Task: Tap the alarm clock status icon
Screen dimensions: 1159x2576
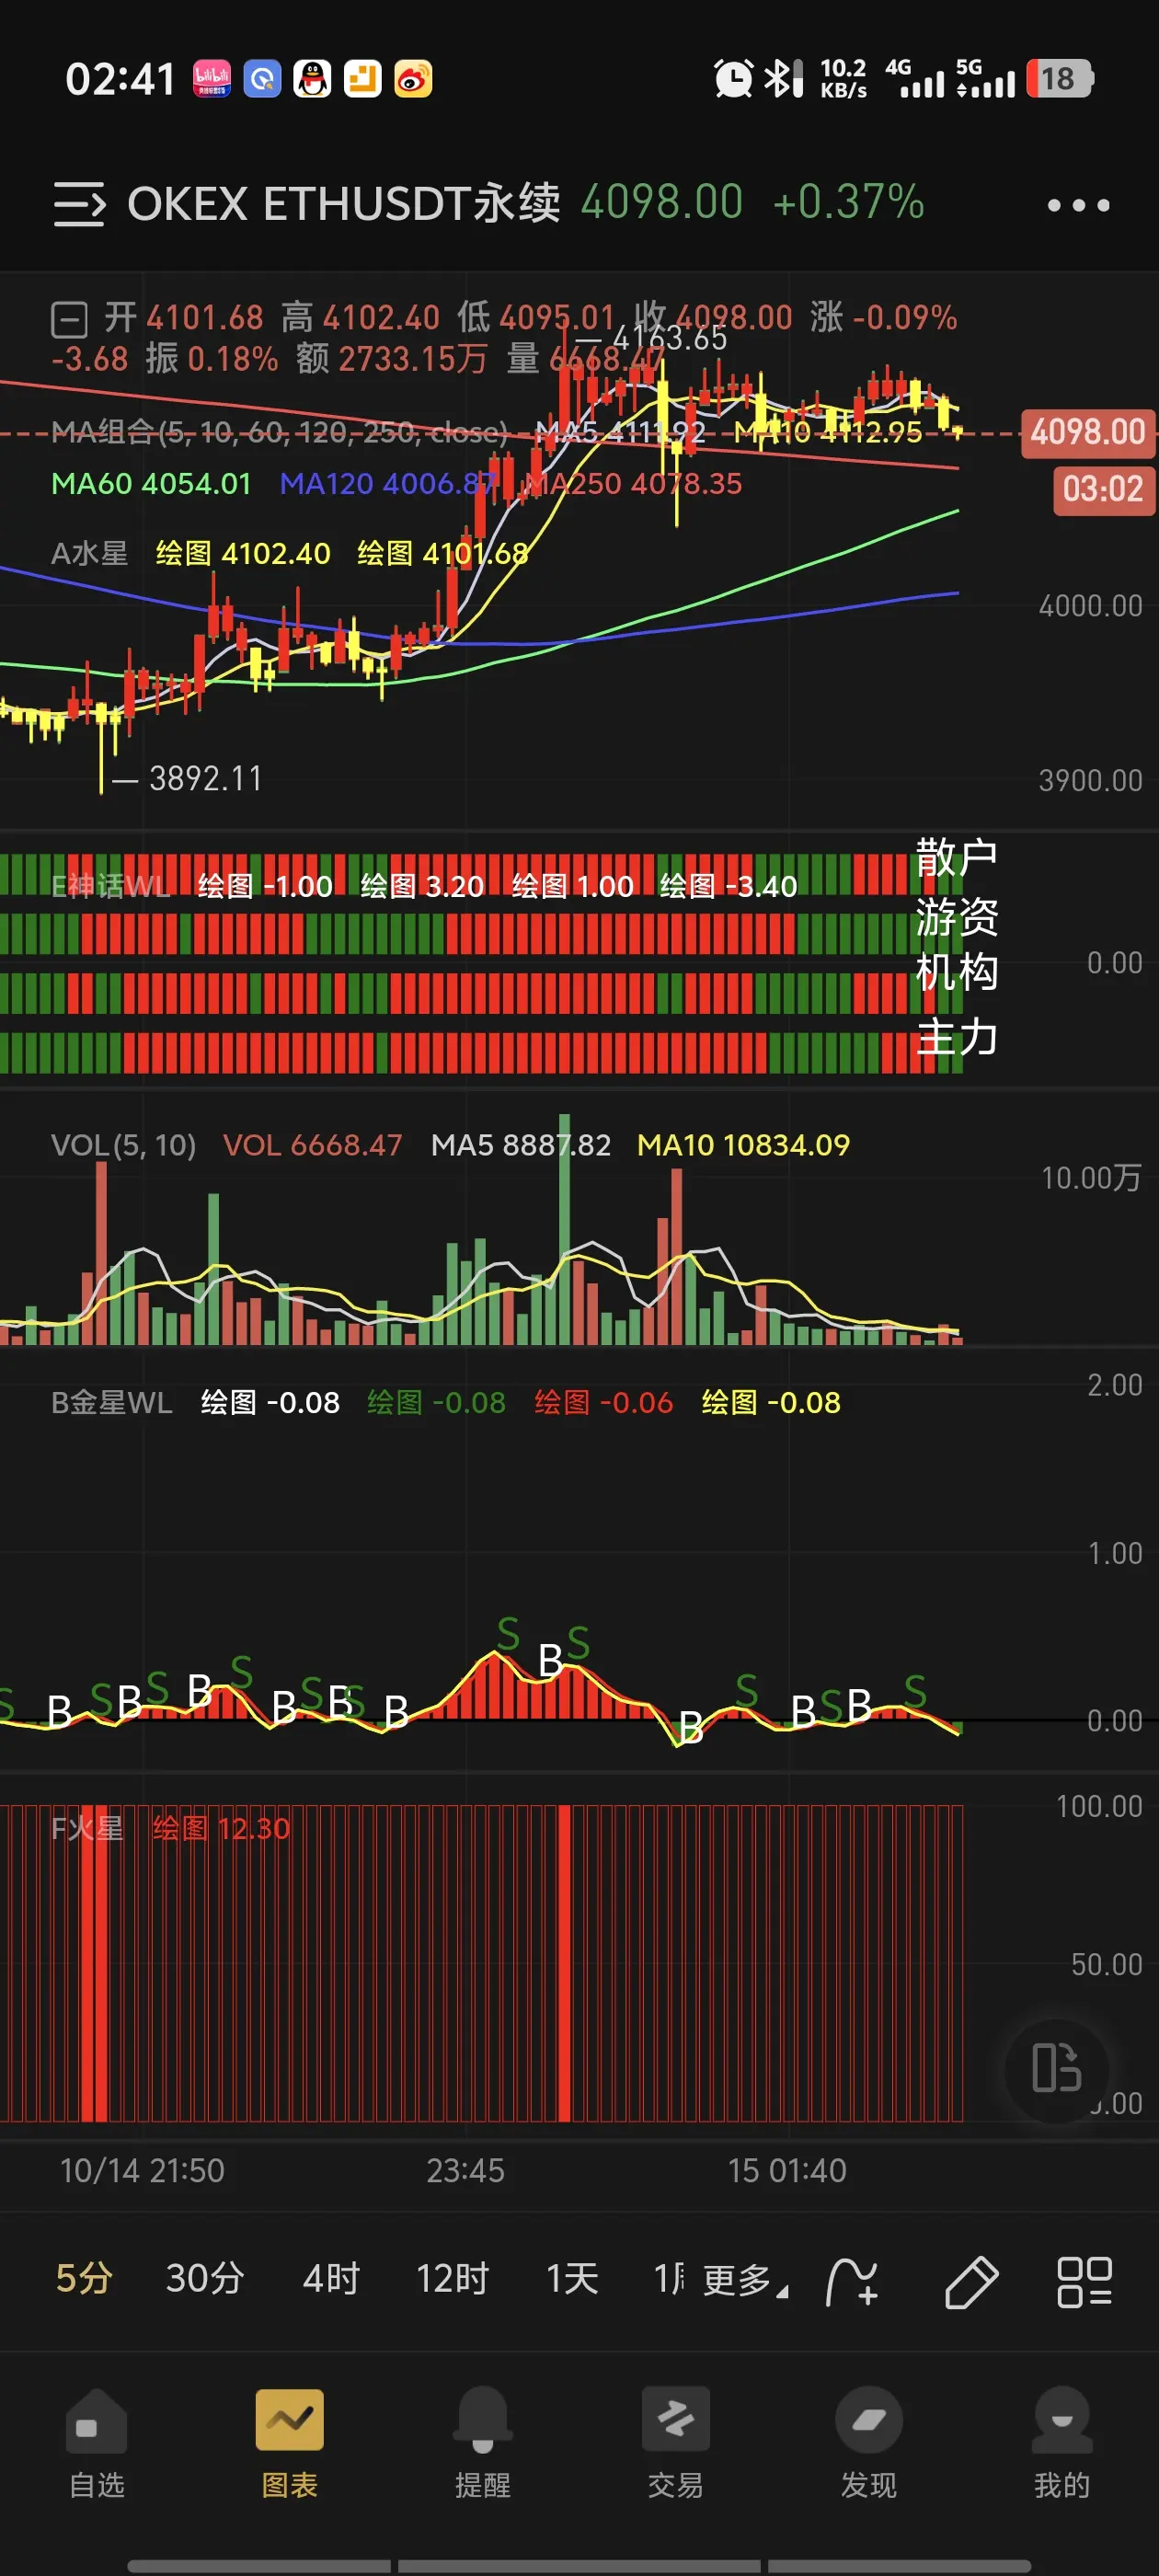Action: click(x=733, y=78)
